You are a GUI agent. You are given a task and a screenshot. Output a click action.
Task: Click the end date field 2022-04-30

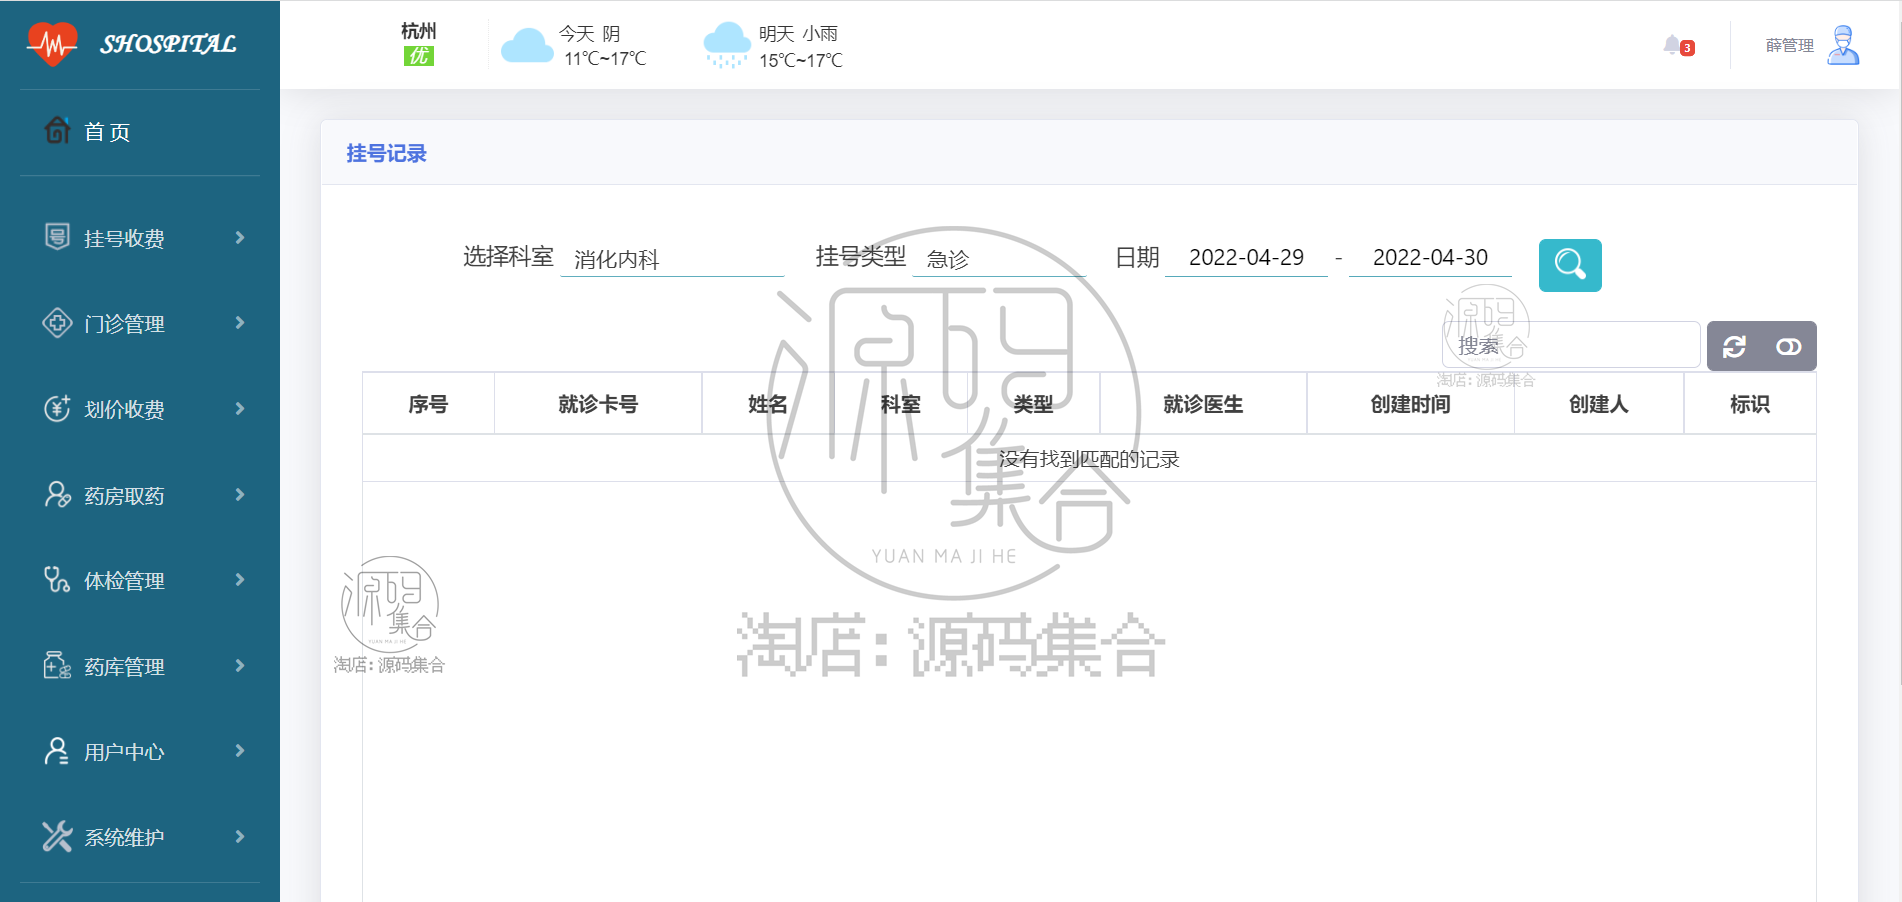[1430, 258]
